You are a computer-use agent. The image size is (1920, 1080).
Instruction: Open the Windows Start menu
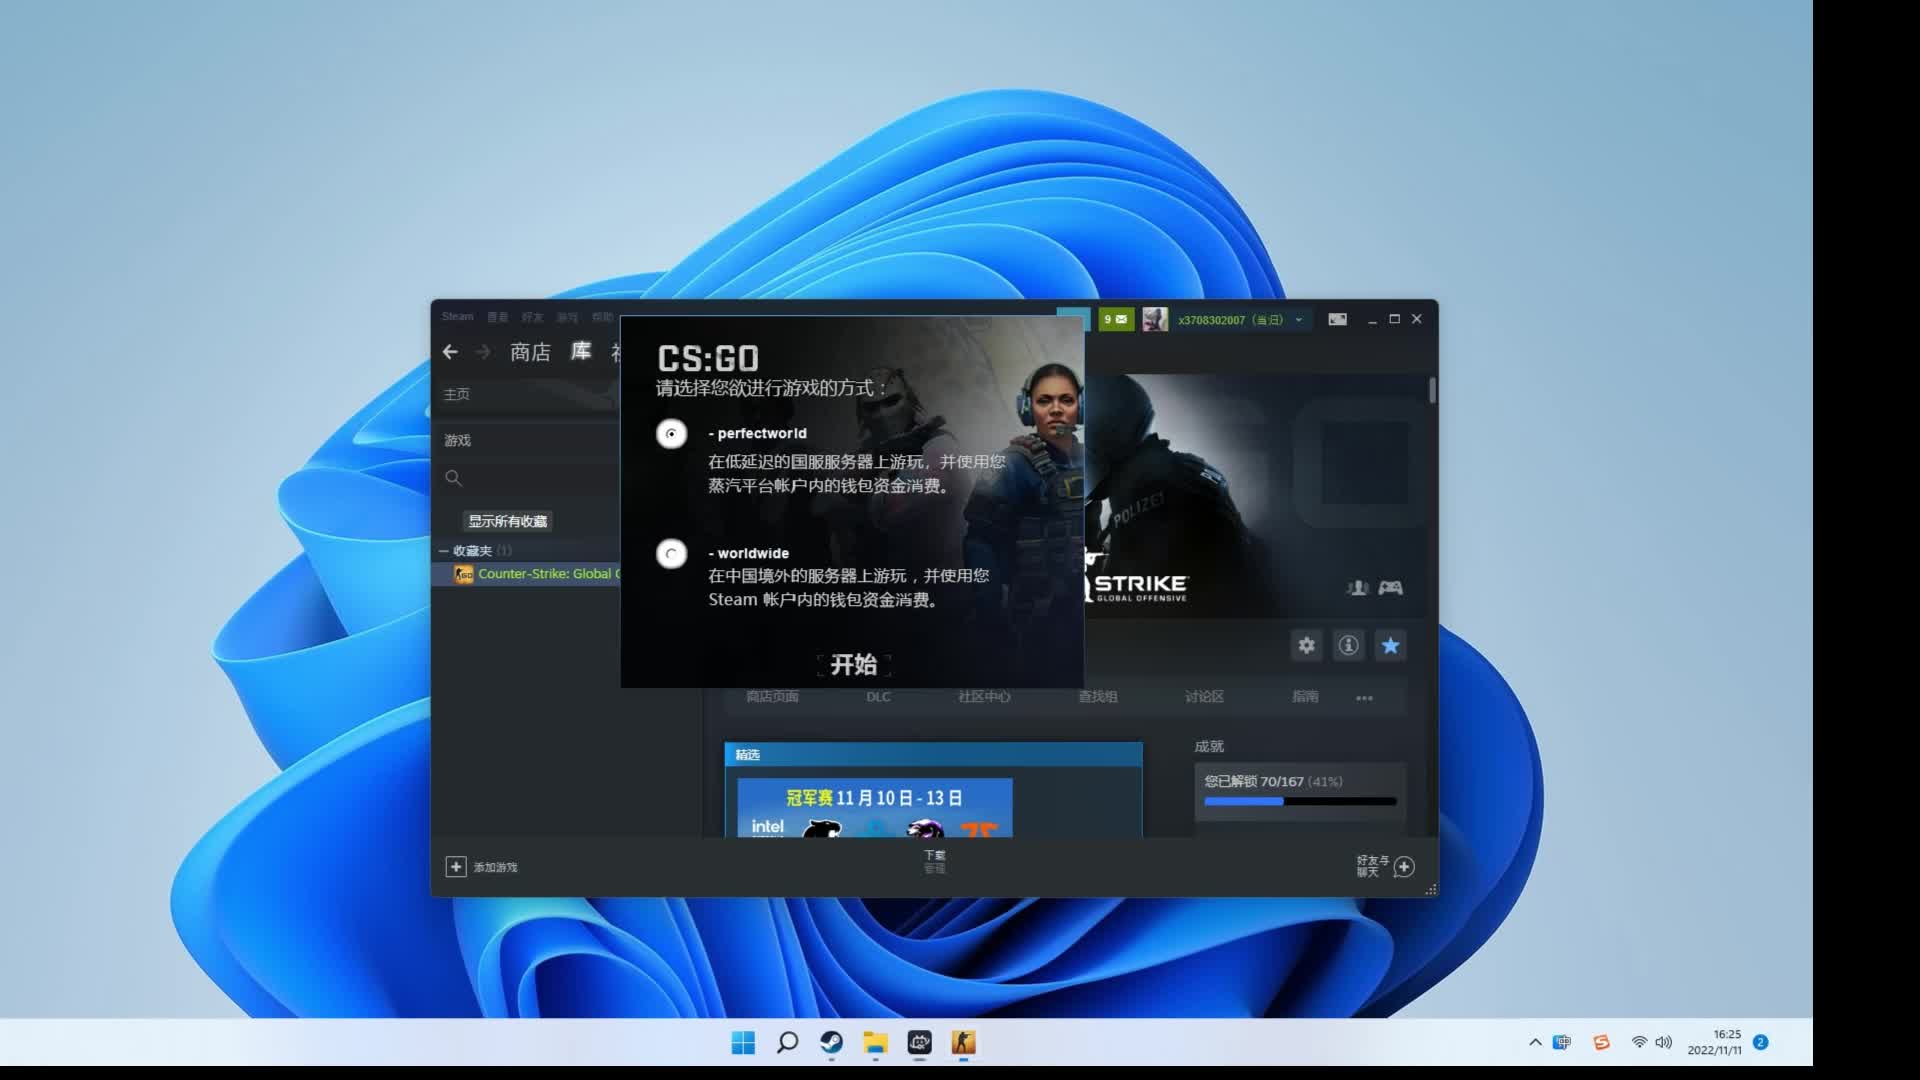(743, 1043)
